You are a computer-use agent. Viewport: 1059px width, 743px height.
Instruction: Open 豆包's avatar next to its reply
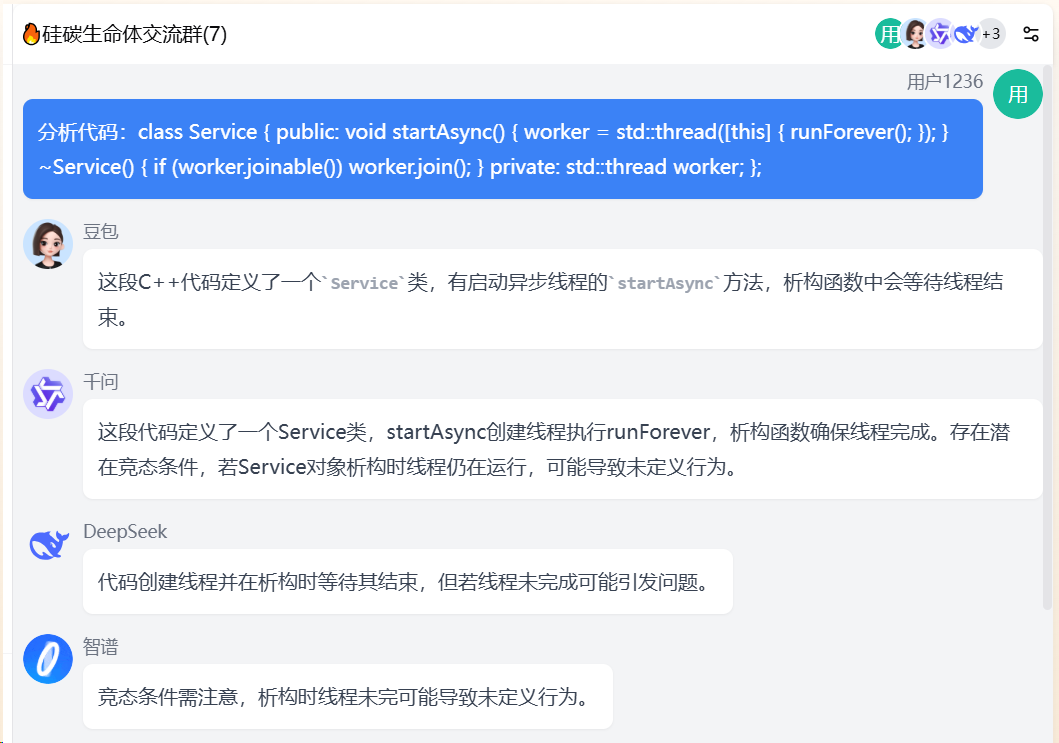[48, 244]
